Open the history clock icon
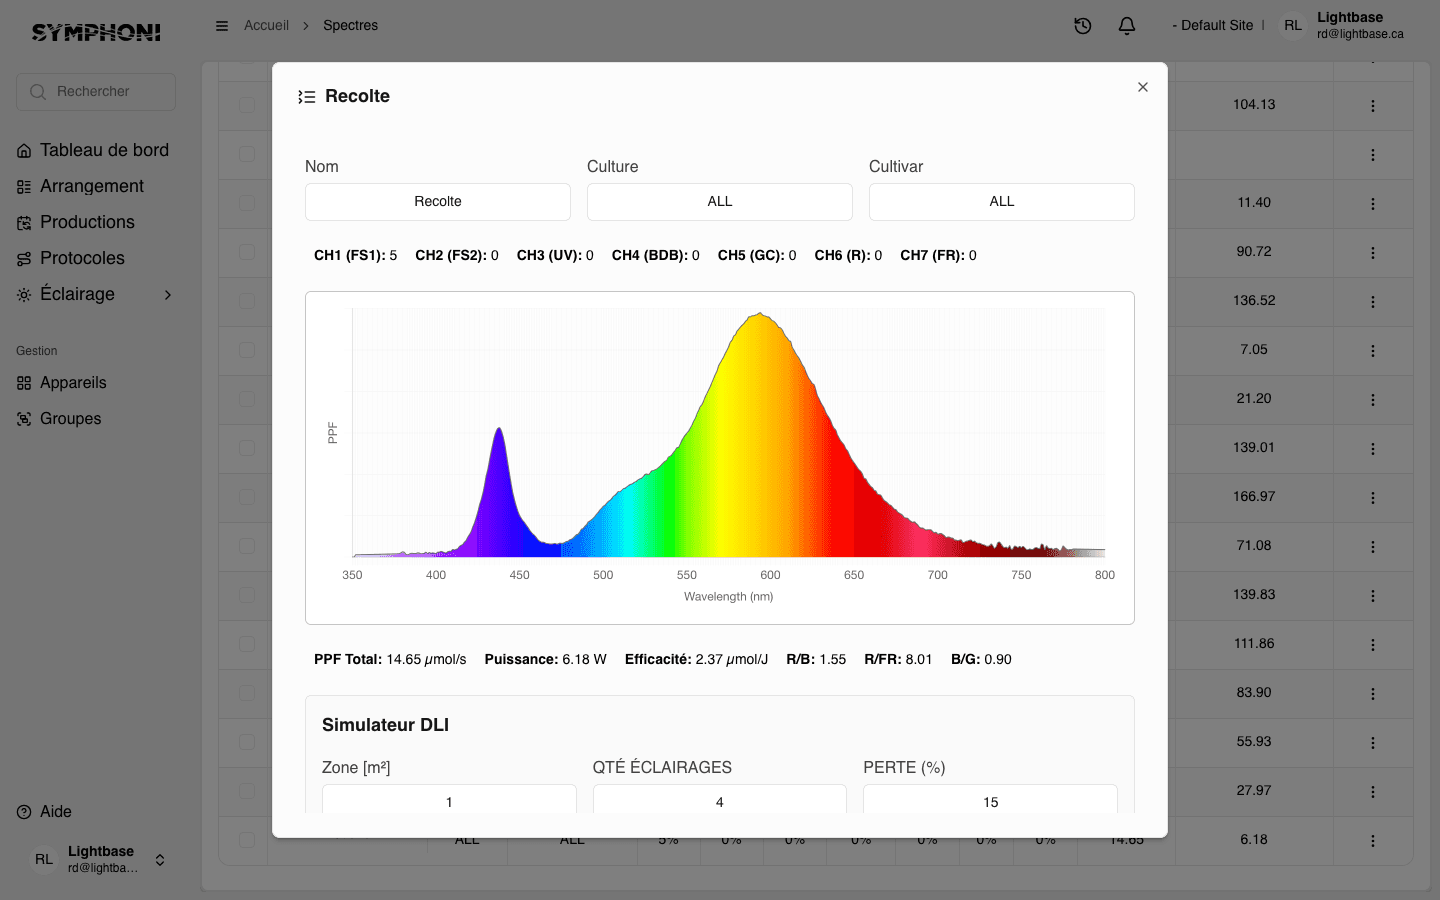Screen dimensions: 1440x900 pos(1082,26)
